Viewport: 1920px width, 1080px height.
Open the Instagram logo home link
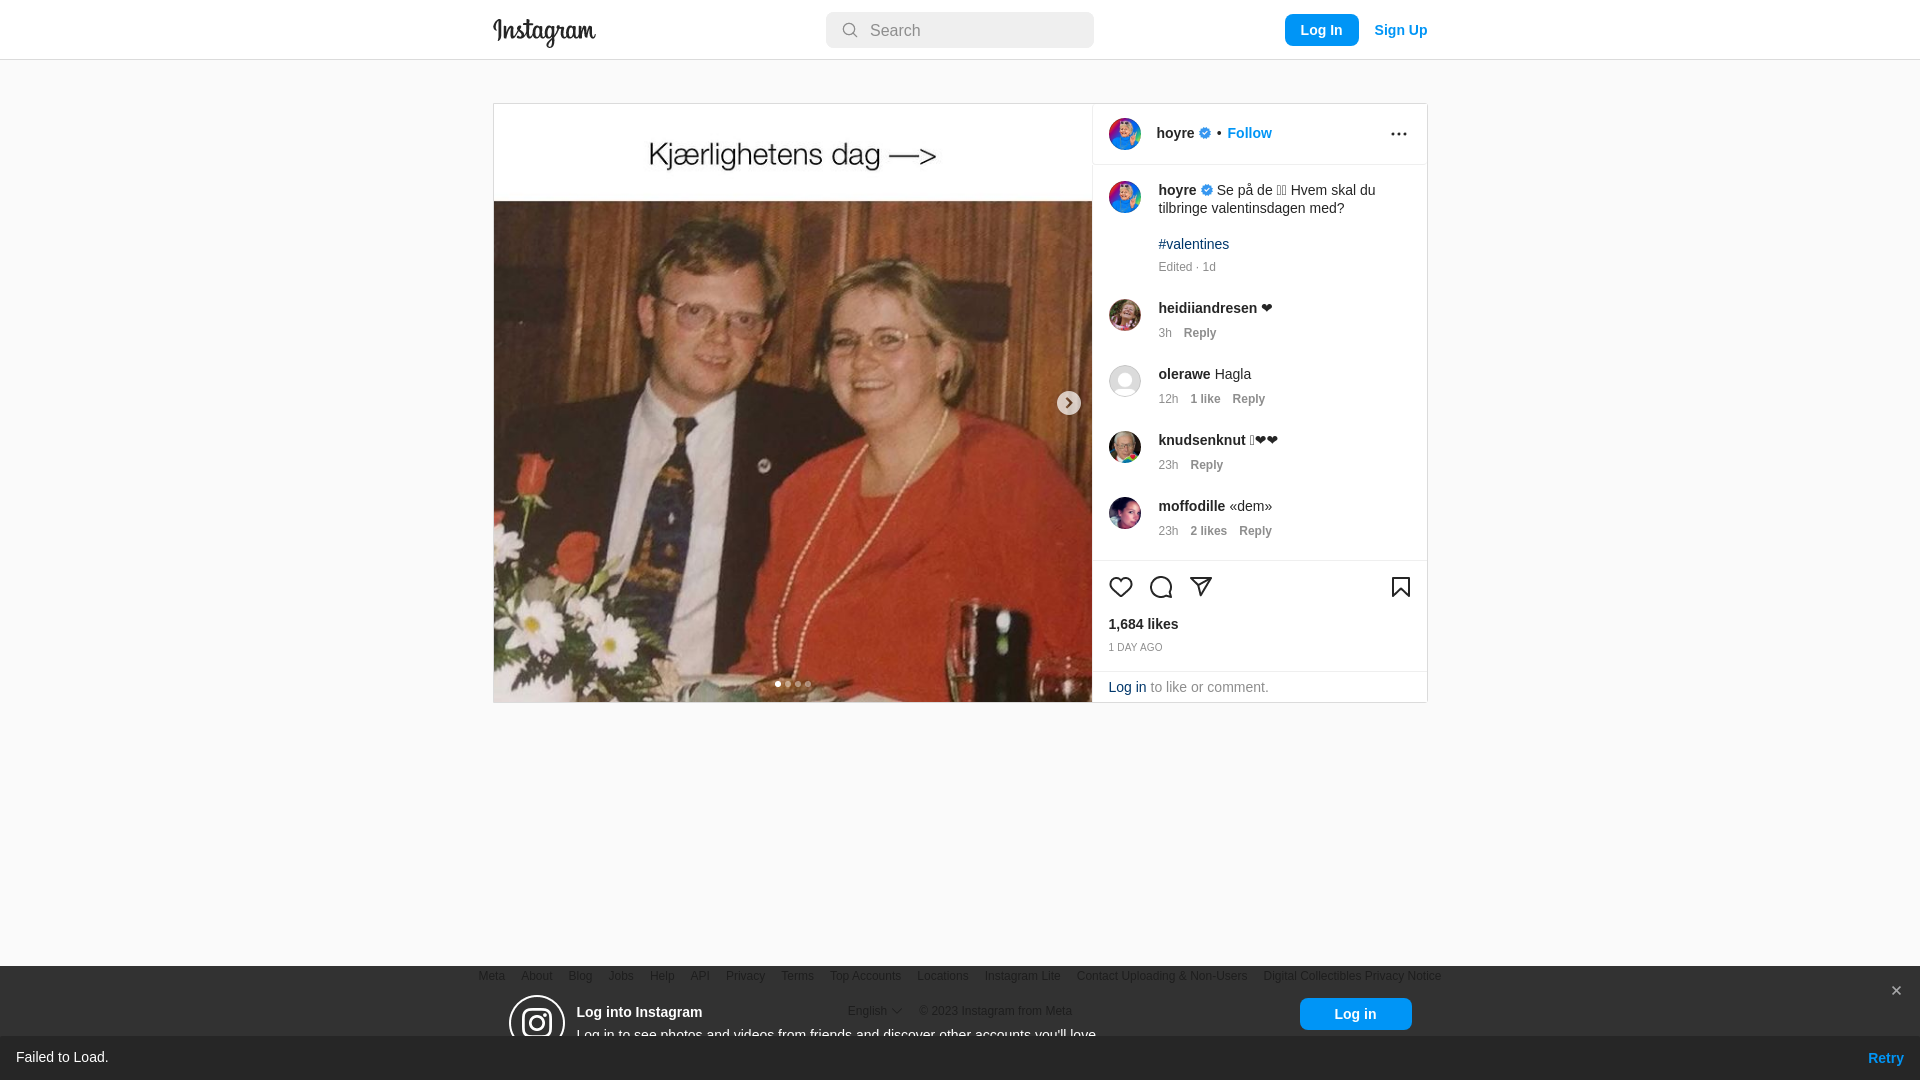pyautogui.click(x=544, y=32)
